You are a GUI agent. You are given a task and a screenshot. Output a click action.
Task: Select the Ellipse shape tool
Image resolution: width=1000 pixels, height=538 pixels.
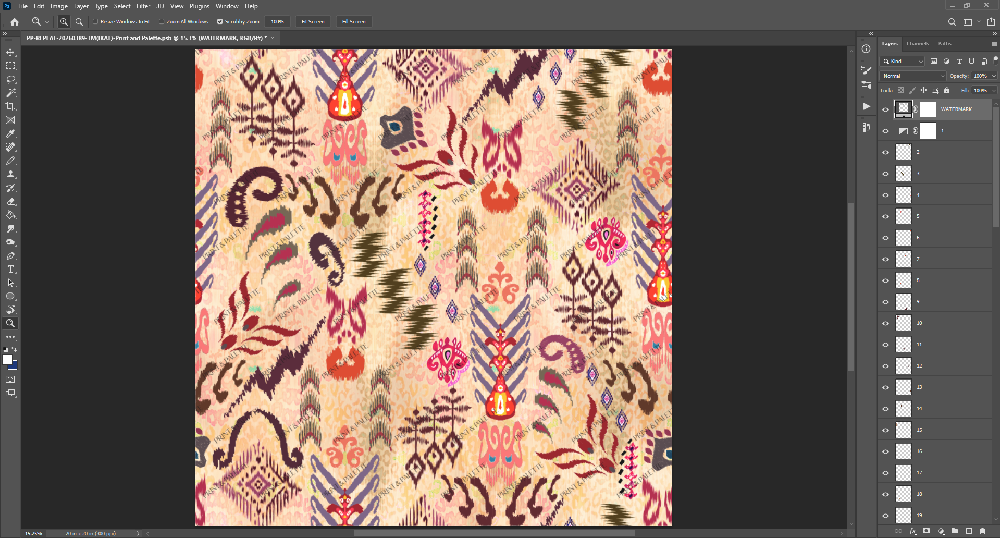(x=11, y=296)
